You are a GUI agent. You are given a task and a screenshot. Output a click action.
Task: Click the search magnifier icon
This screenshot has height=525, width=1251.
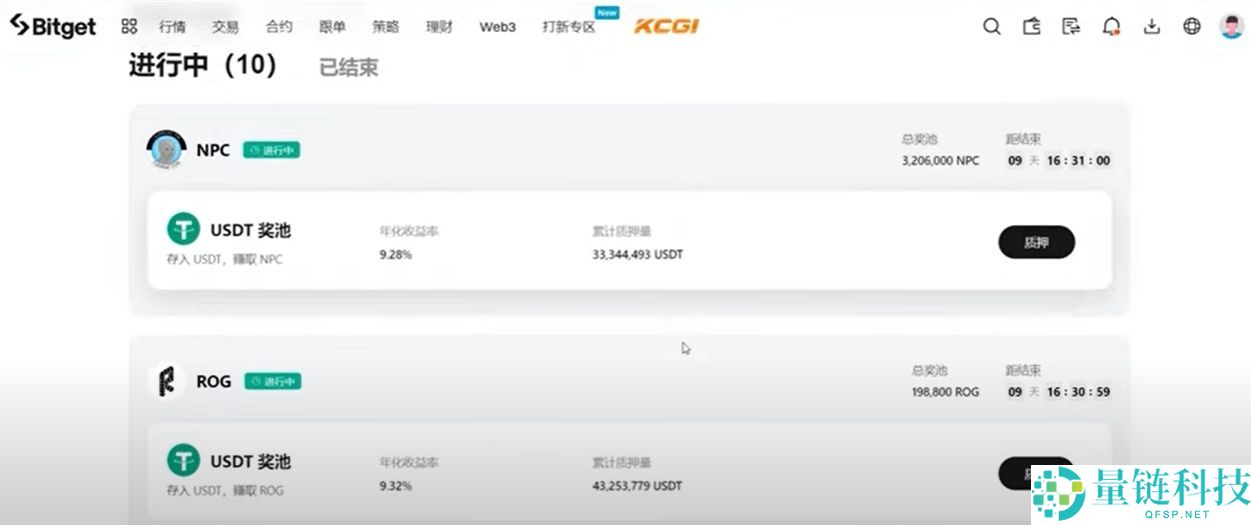tap(991, 27)
